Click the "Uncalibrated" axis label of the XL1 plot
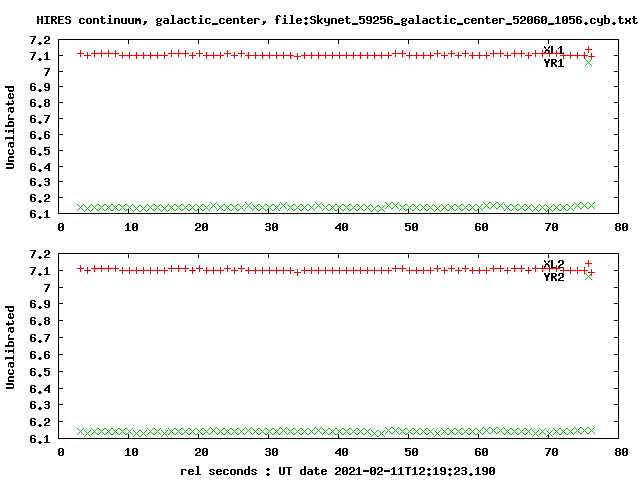640x480 pixels. tap(10, 127)
